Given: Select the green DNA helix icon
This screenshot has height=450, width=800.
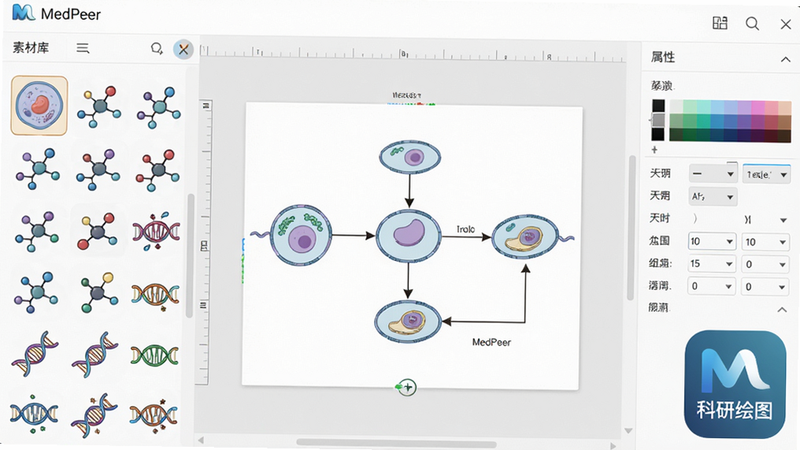Looking at the screenshot, I should [x=155, y=355].
